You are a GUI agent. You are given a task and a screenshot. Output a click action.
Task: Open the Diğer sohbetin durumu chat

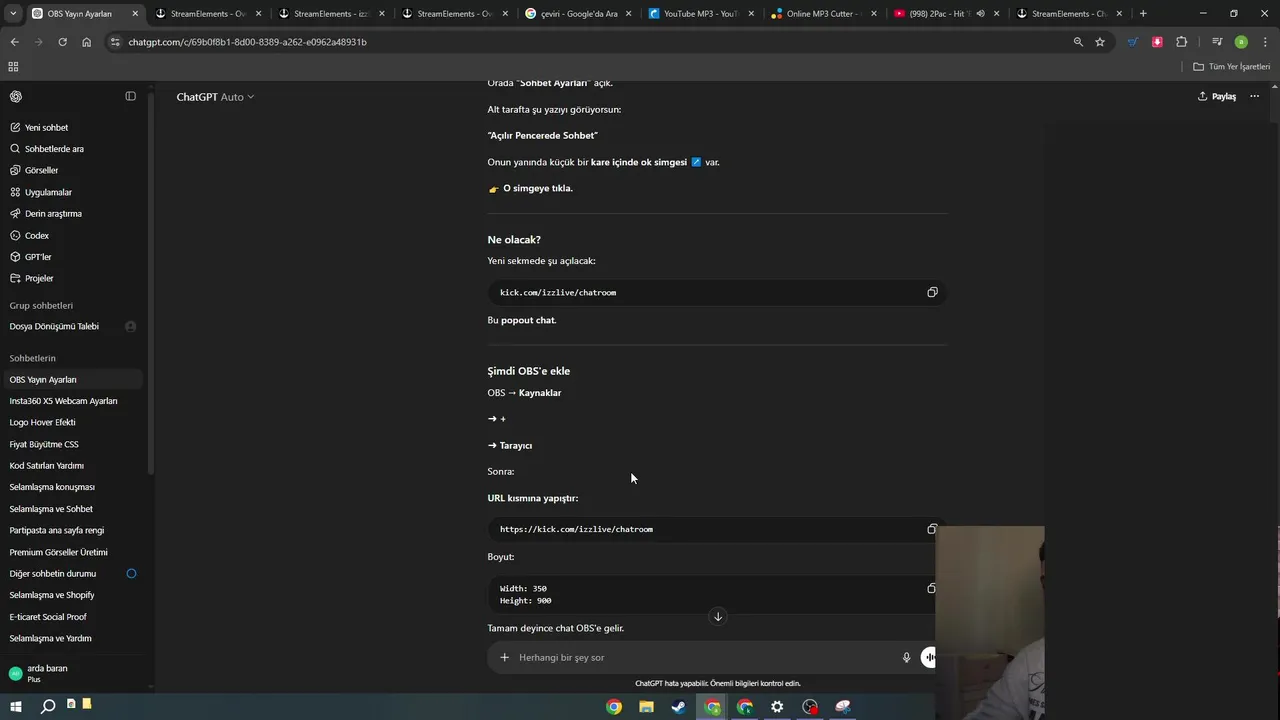(75, 574)
